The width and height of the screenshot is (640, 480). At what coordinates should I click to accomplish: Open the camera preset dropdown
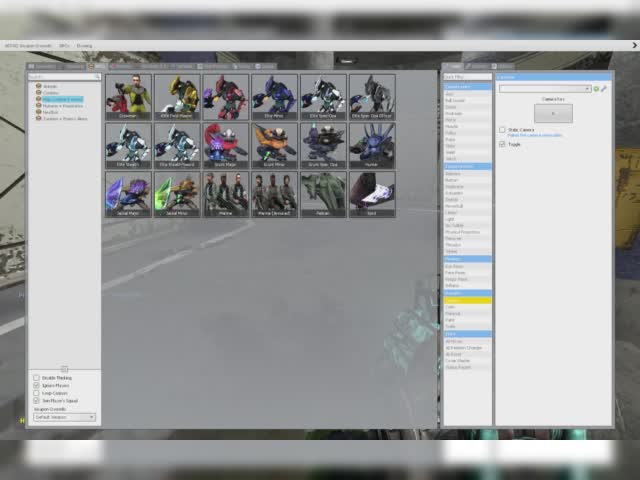(545, 89)
